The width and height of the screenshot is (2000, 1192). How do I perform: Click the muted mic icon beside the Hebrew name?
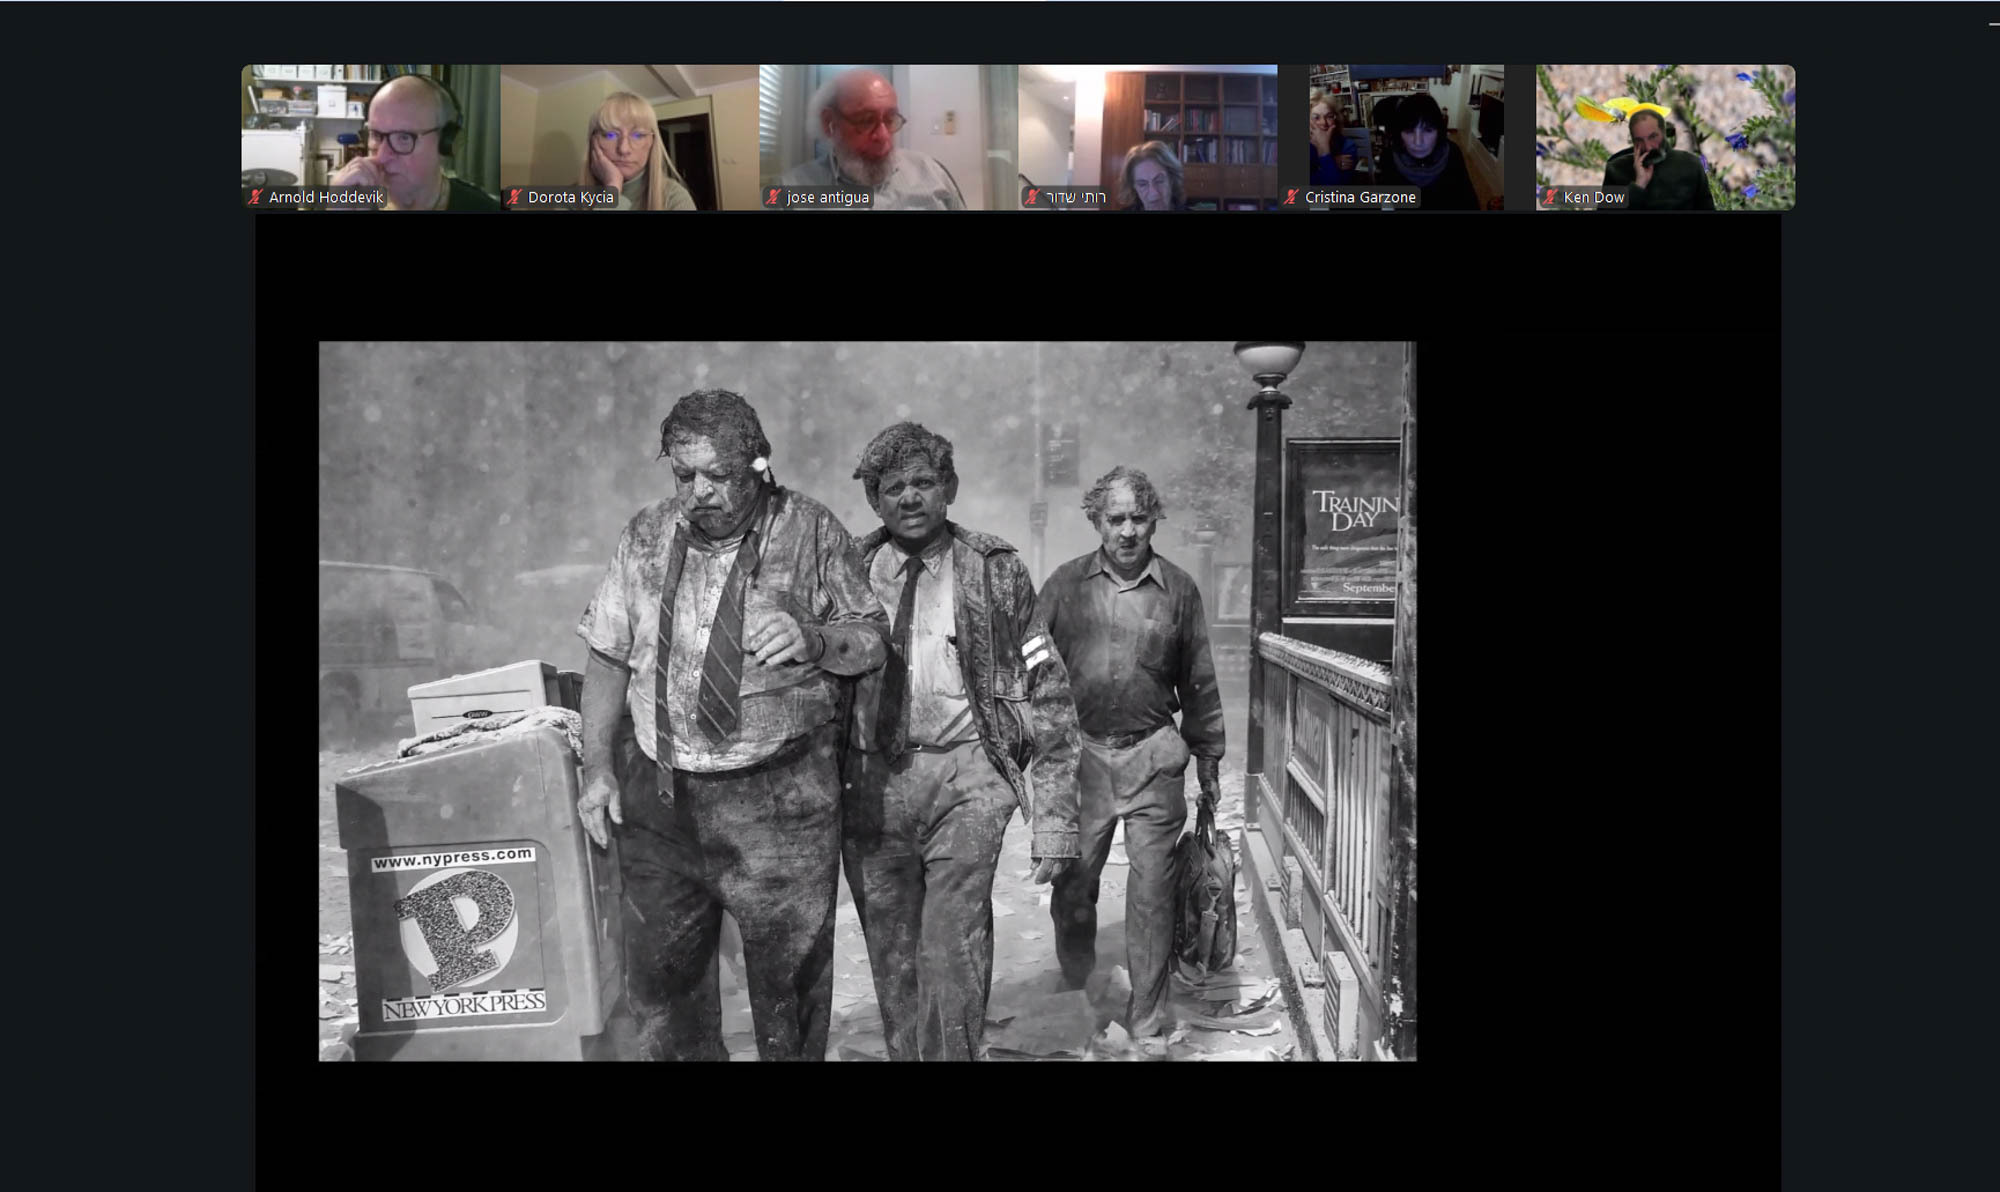point(1033,197)
